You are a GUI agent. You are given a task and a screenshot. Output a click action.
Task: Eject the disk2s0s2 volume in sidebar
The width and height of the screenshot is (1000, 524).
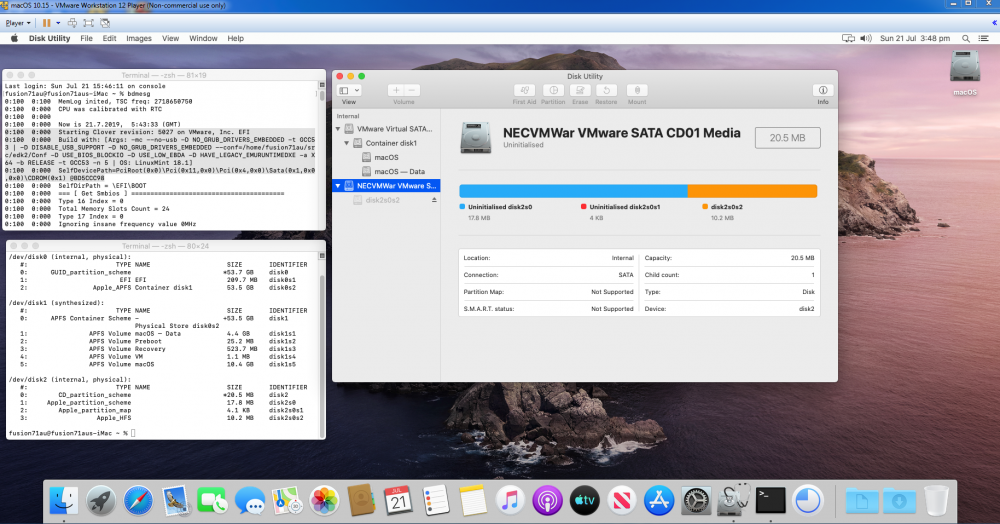point(434,200)
